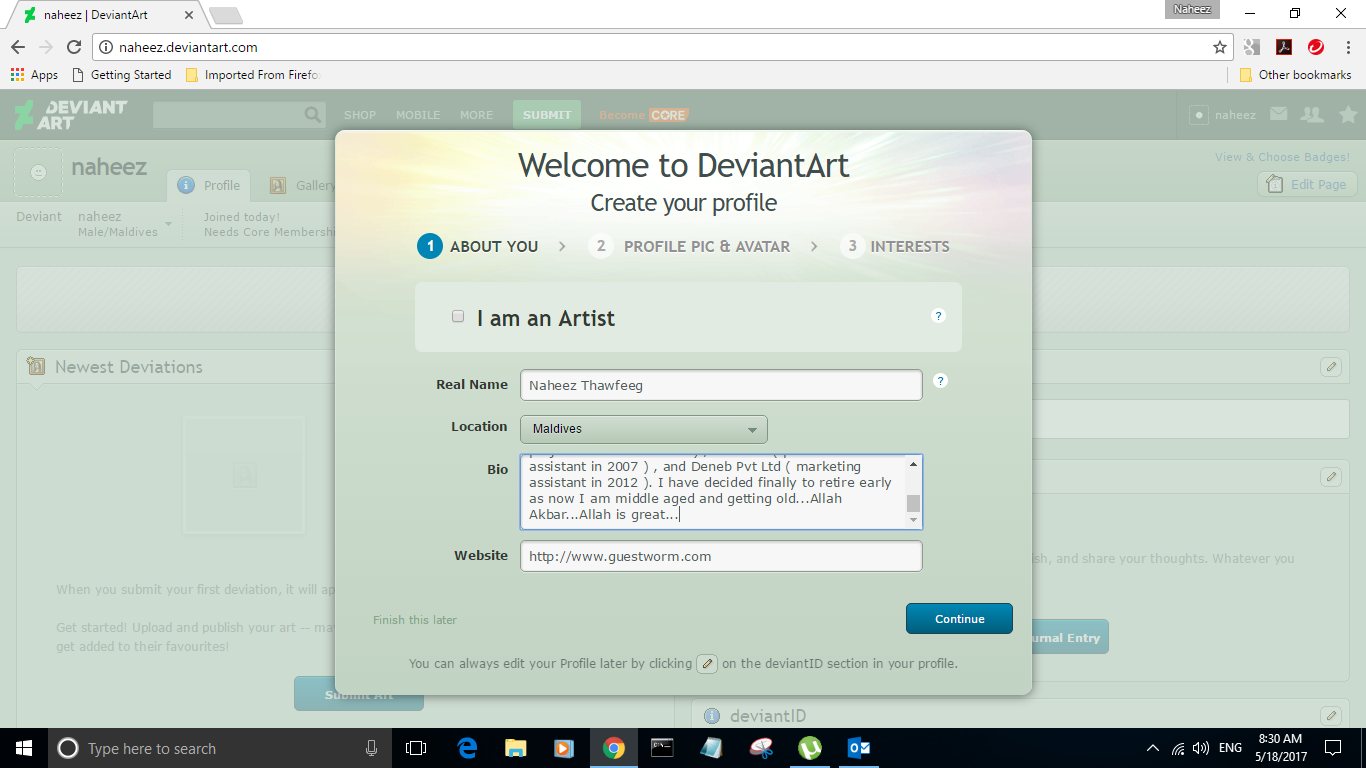This screenshot has width=1366, height=768.
Task: Click the Trend Micro extension icon
Action: (x=1316, y=47)
